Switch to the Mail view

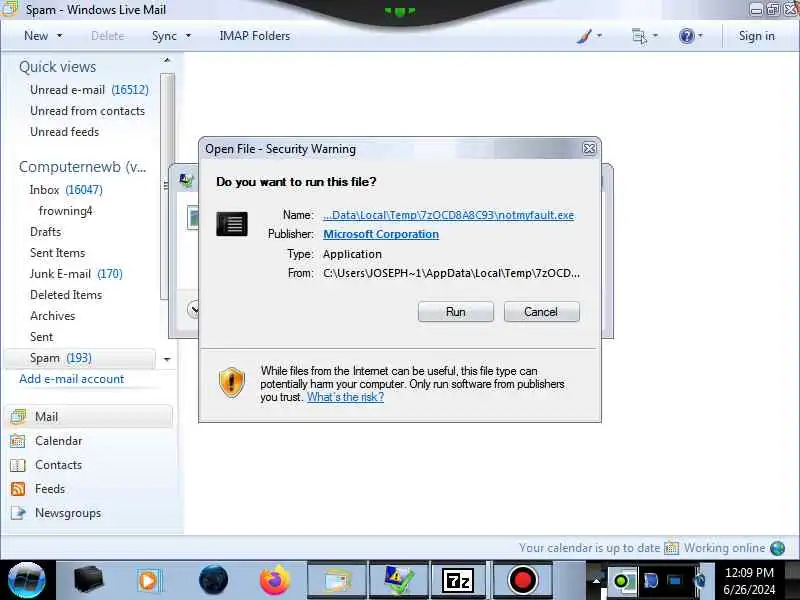pos(89,417)
